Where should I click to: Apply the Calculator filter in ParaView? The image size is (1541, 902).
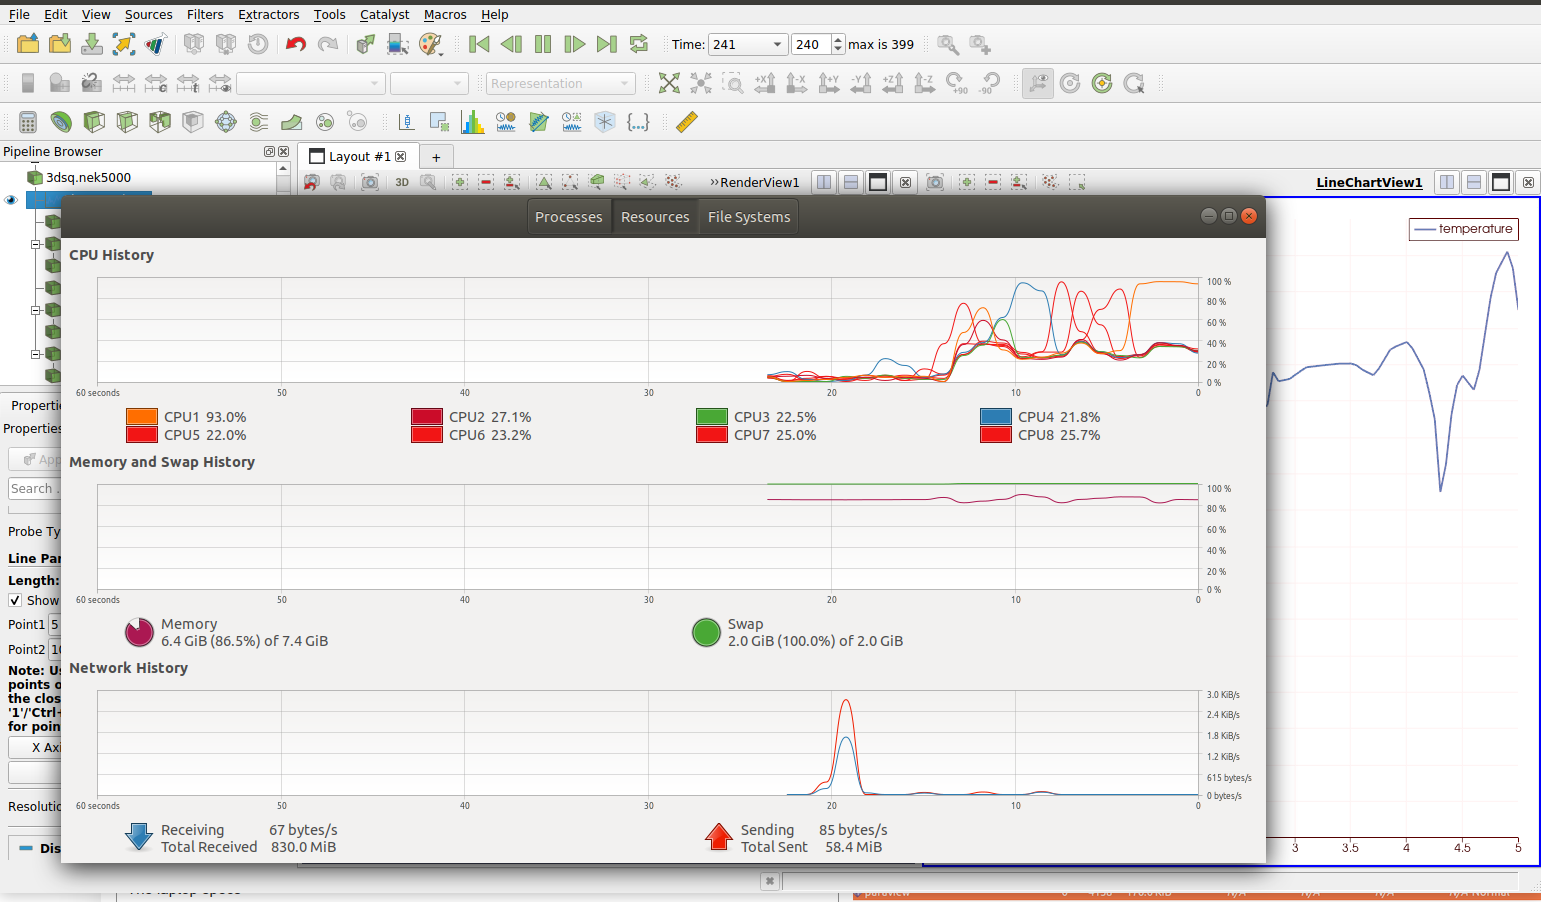click(x=28, y=122)
